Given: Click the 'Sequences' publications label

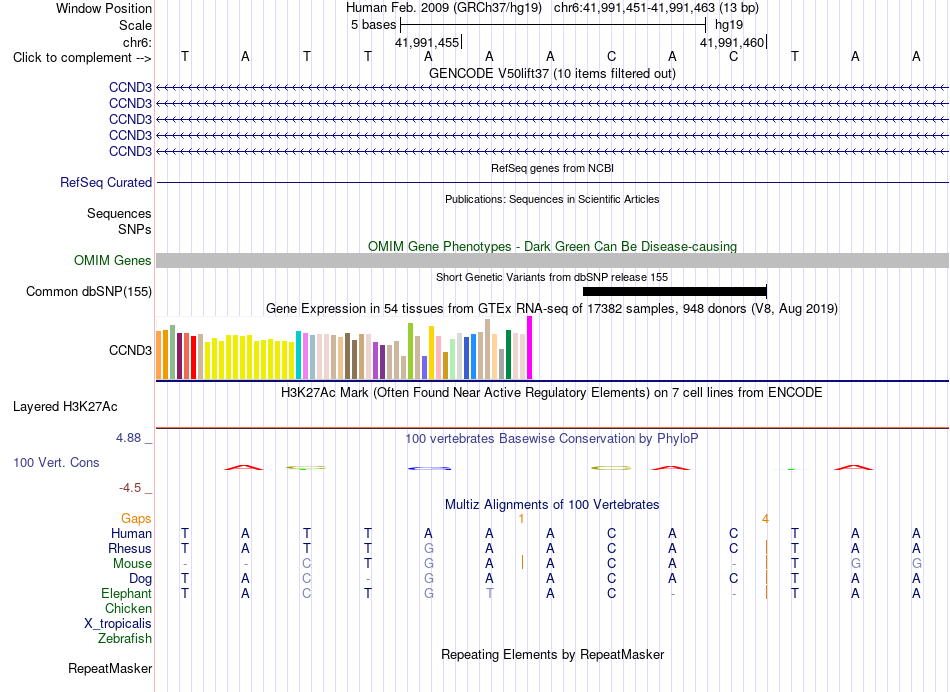Looking at the screenshot, I should pos(119,213).
